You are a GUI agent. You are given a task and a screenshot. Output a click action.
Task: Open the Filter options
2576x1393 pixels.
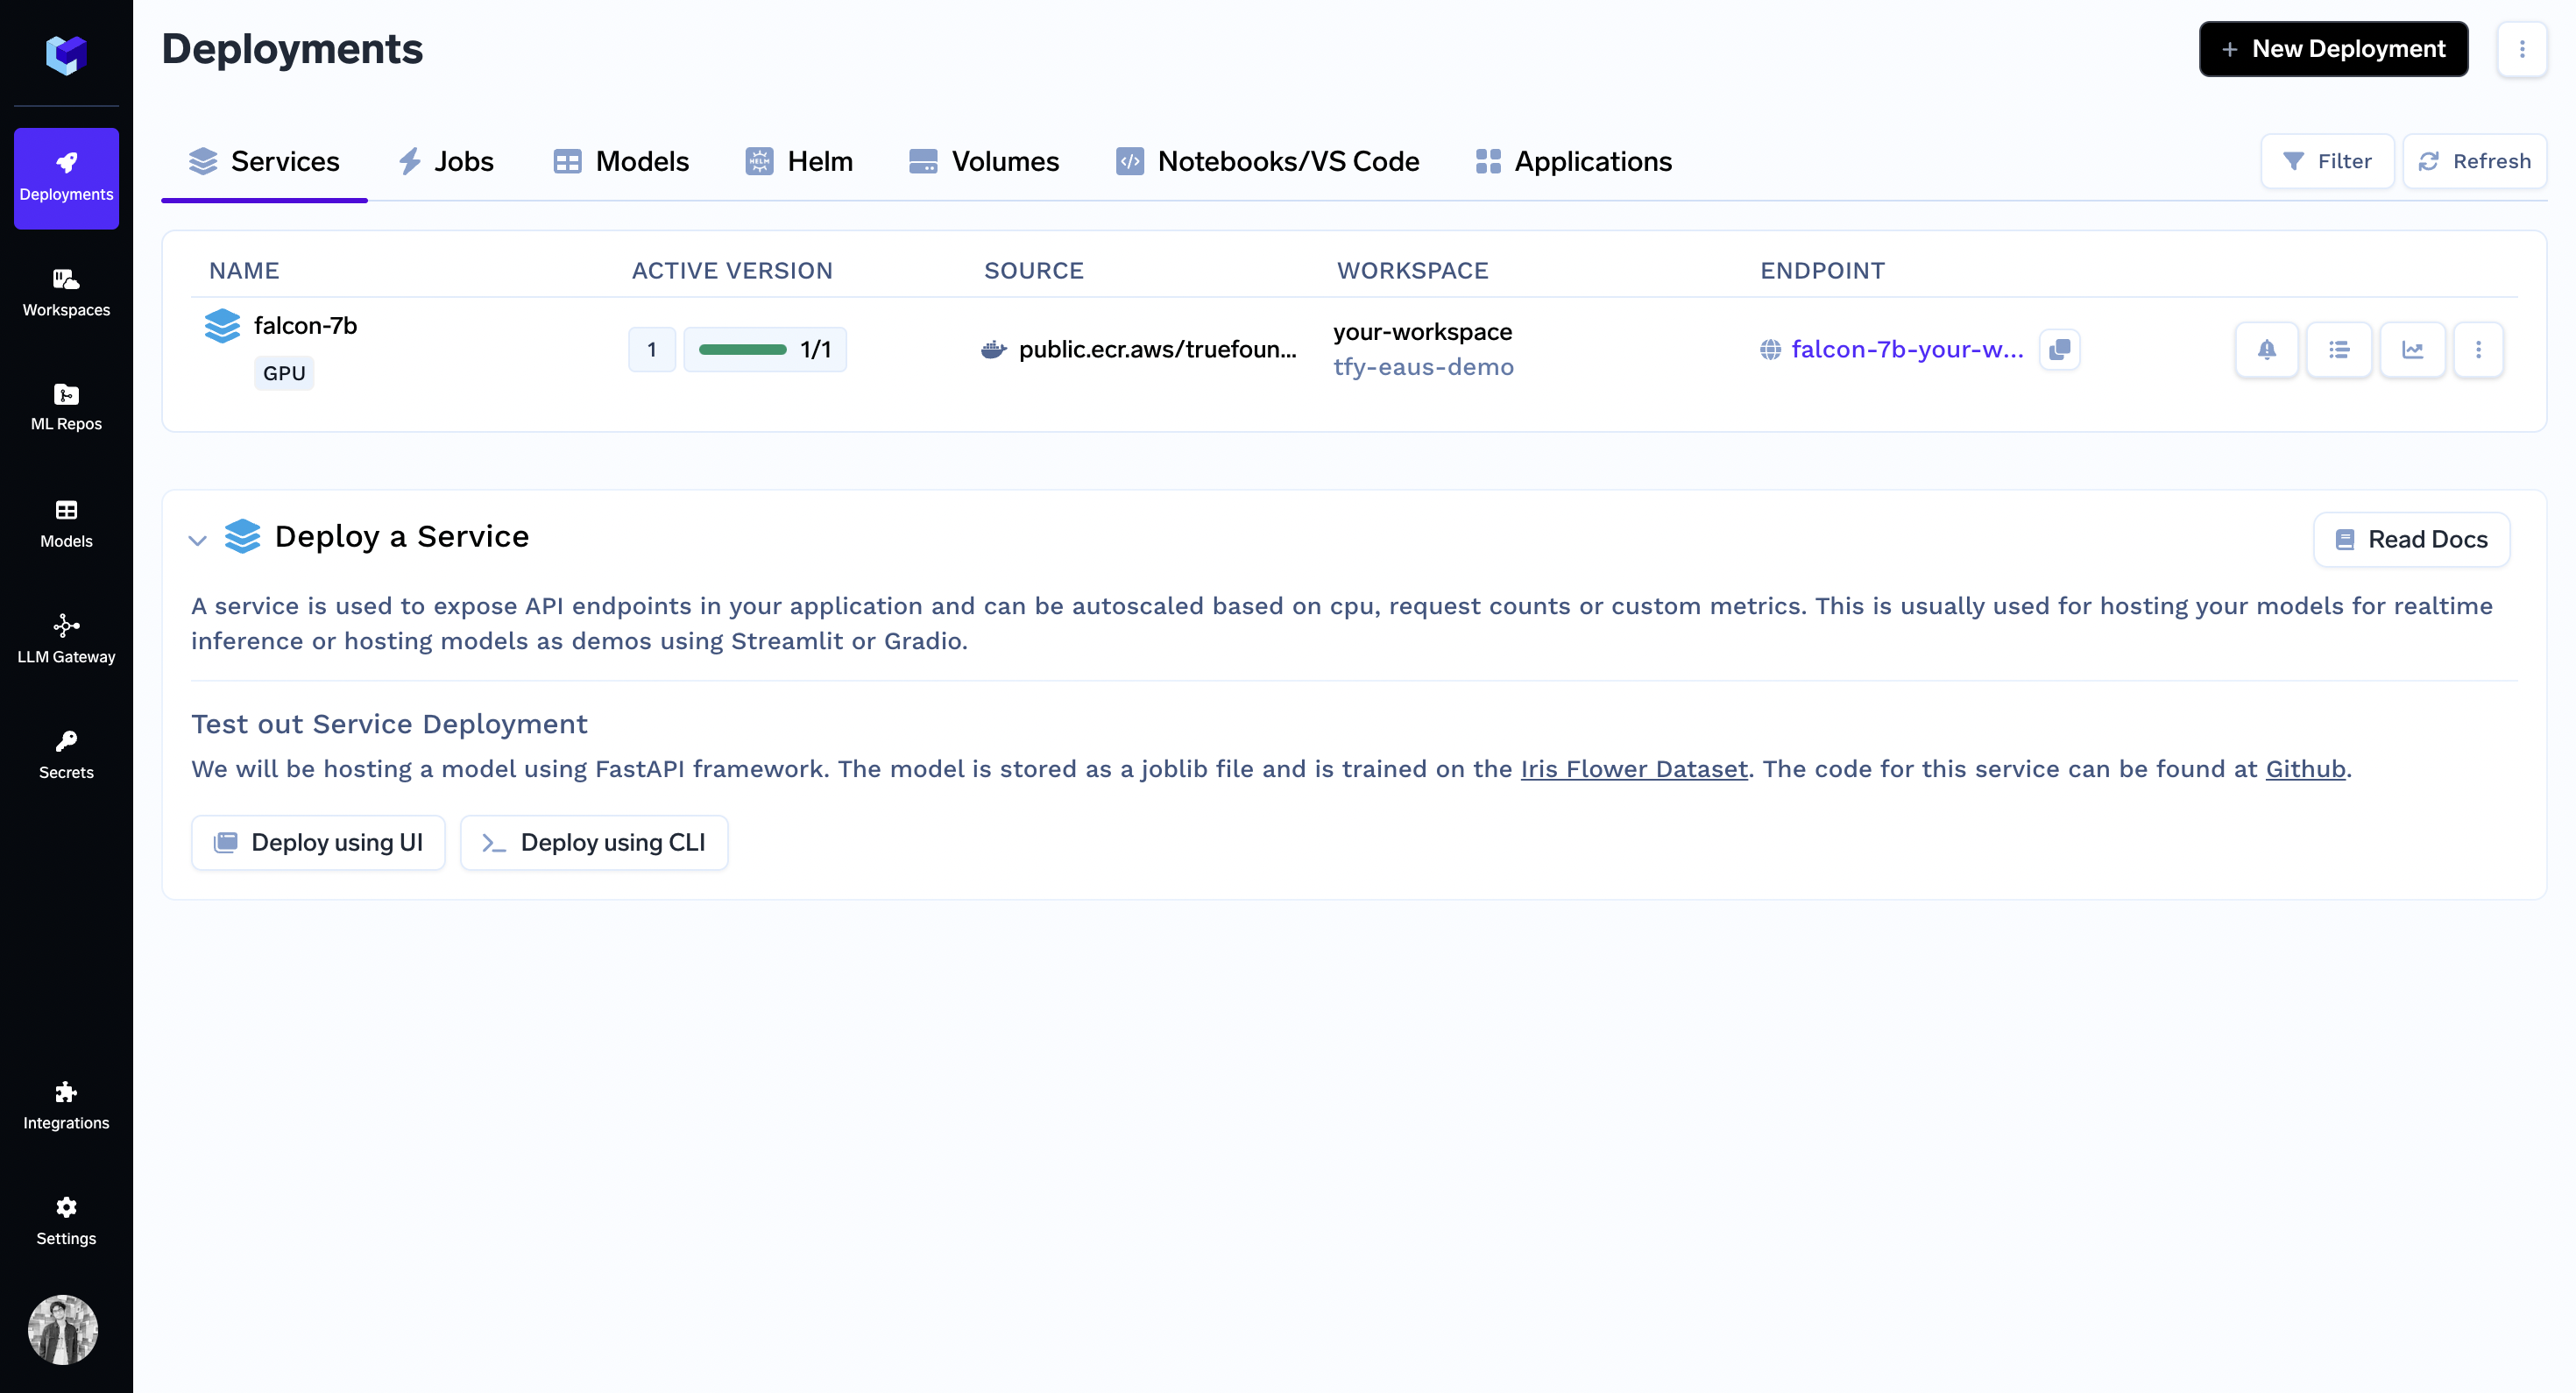coord(2326,161)
